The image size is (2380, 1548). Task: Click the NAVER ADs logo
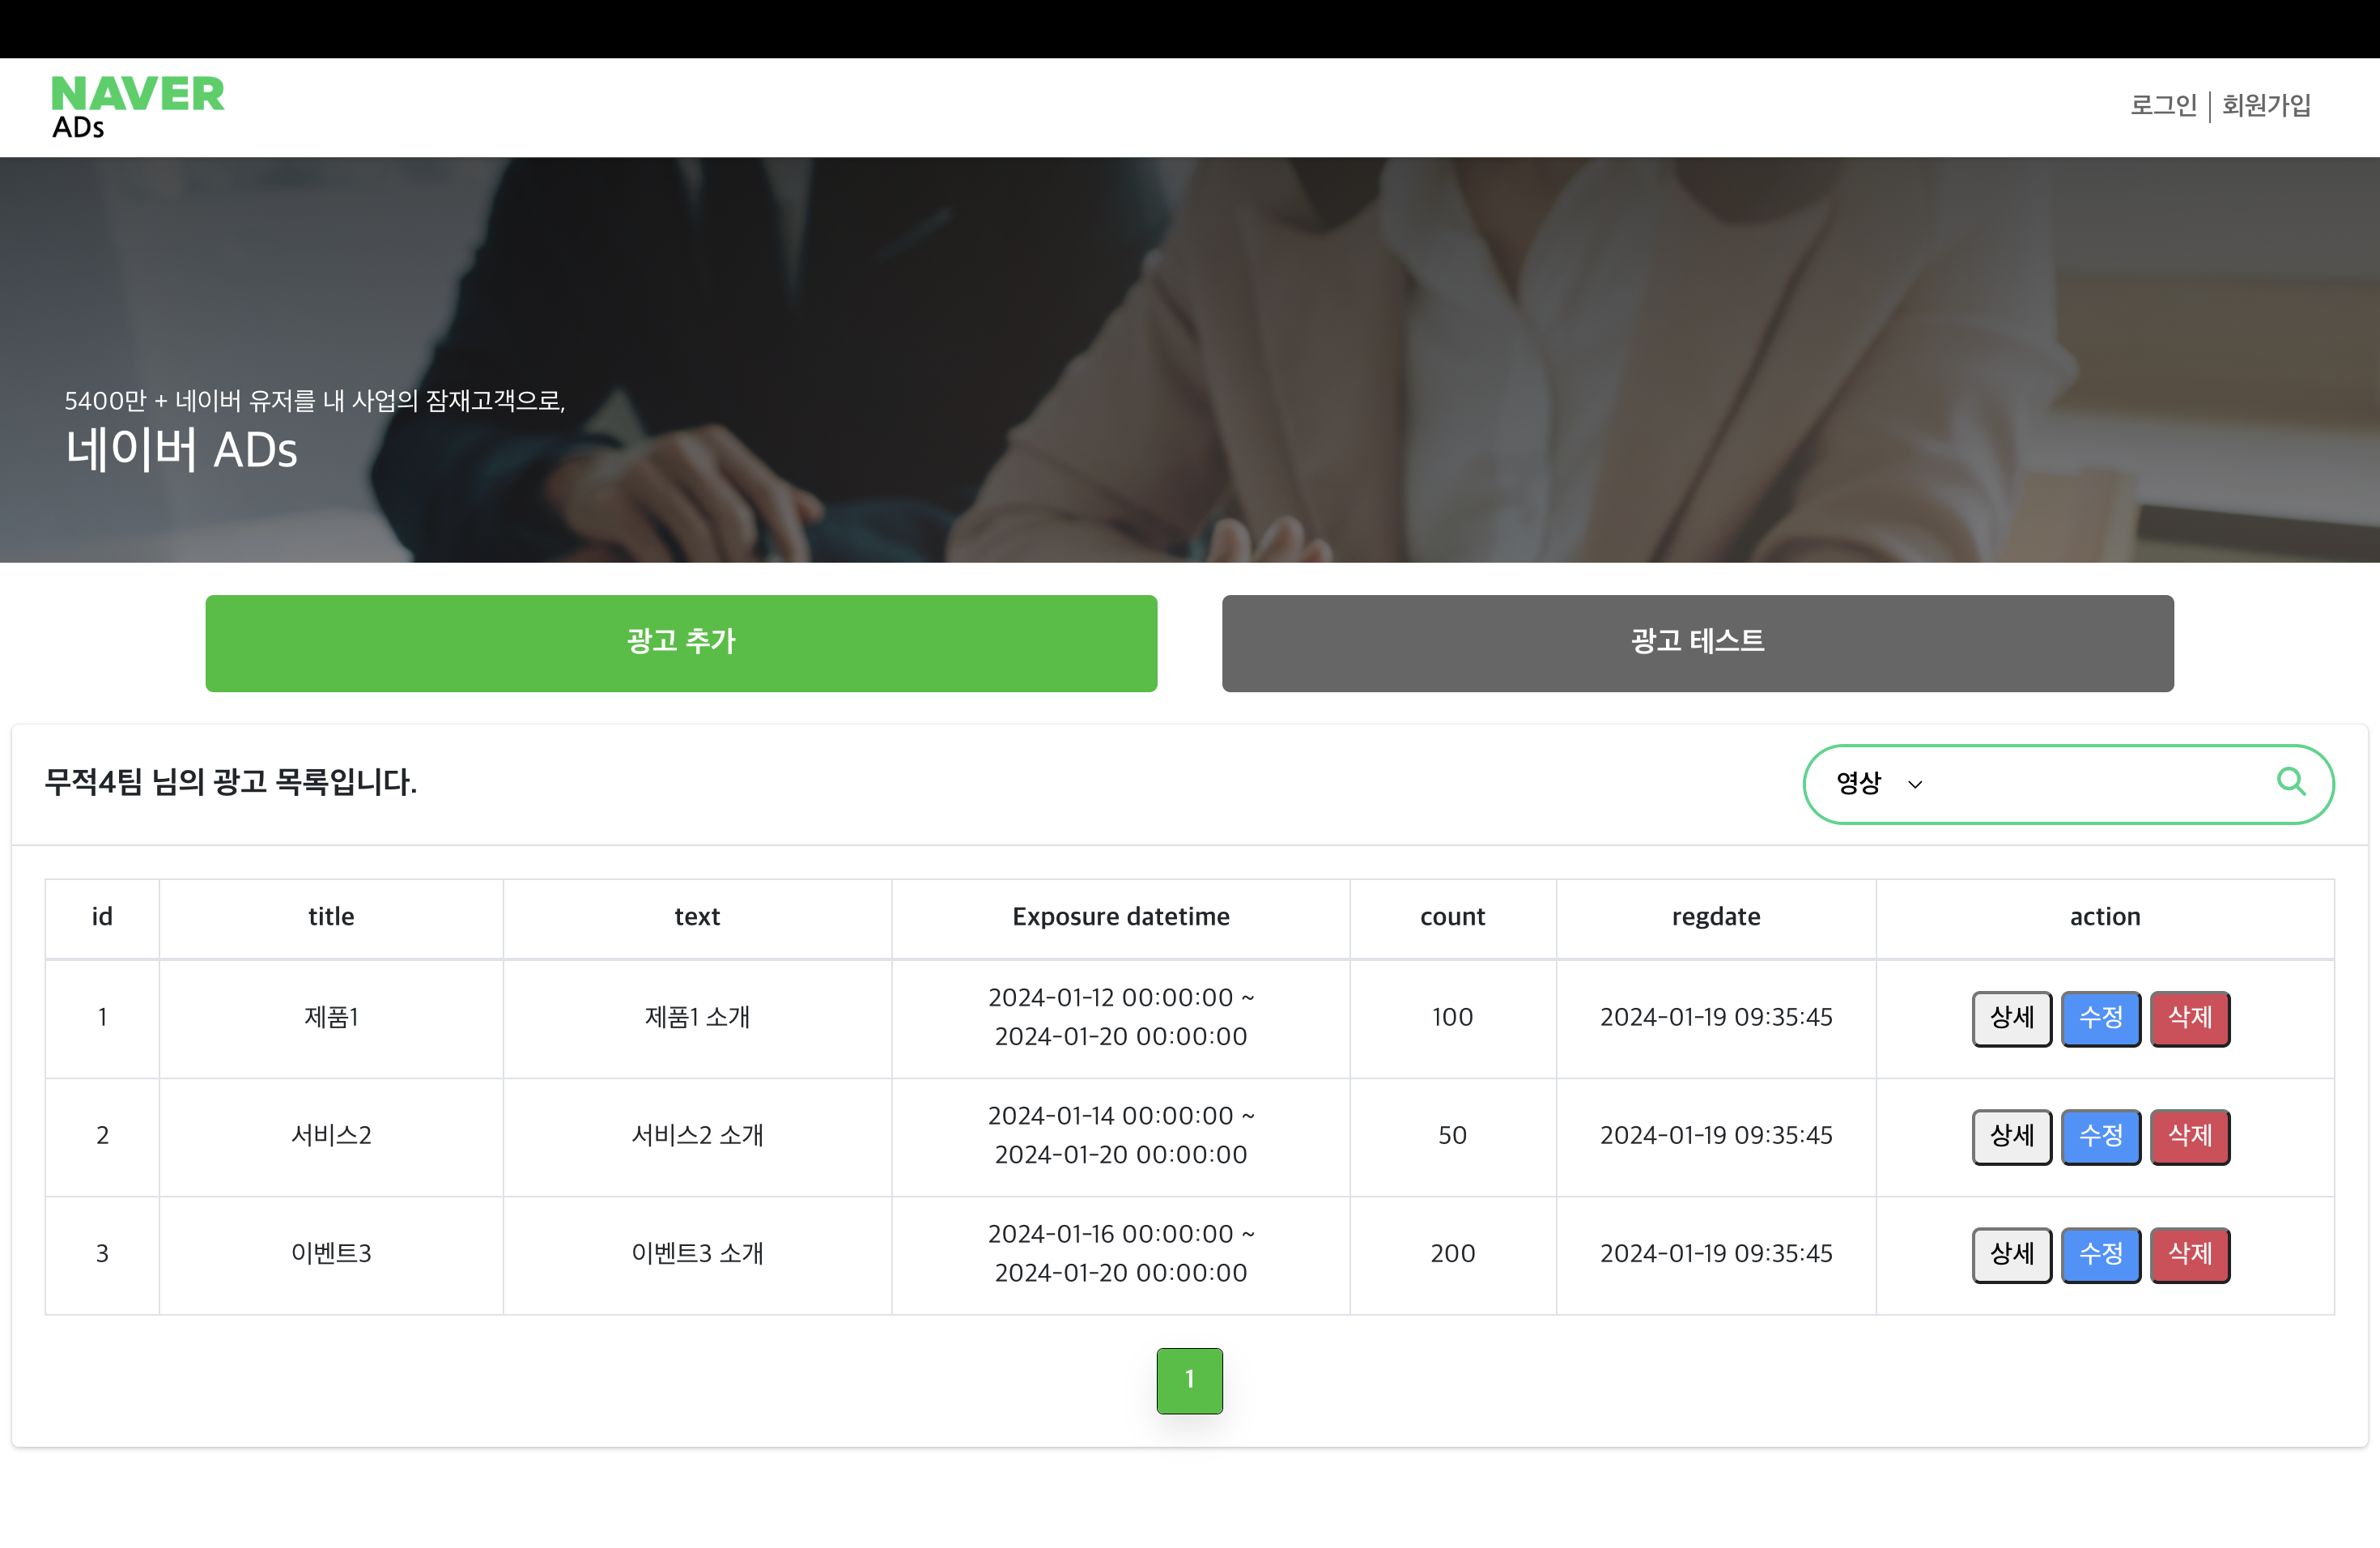pos(138,107)
